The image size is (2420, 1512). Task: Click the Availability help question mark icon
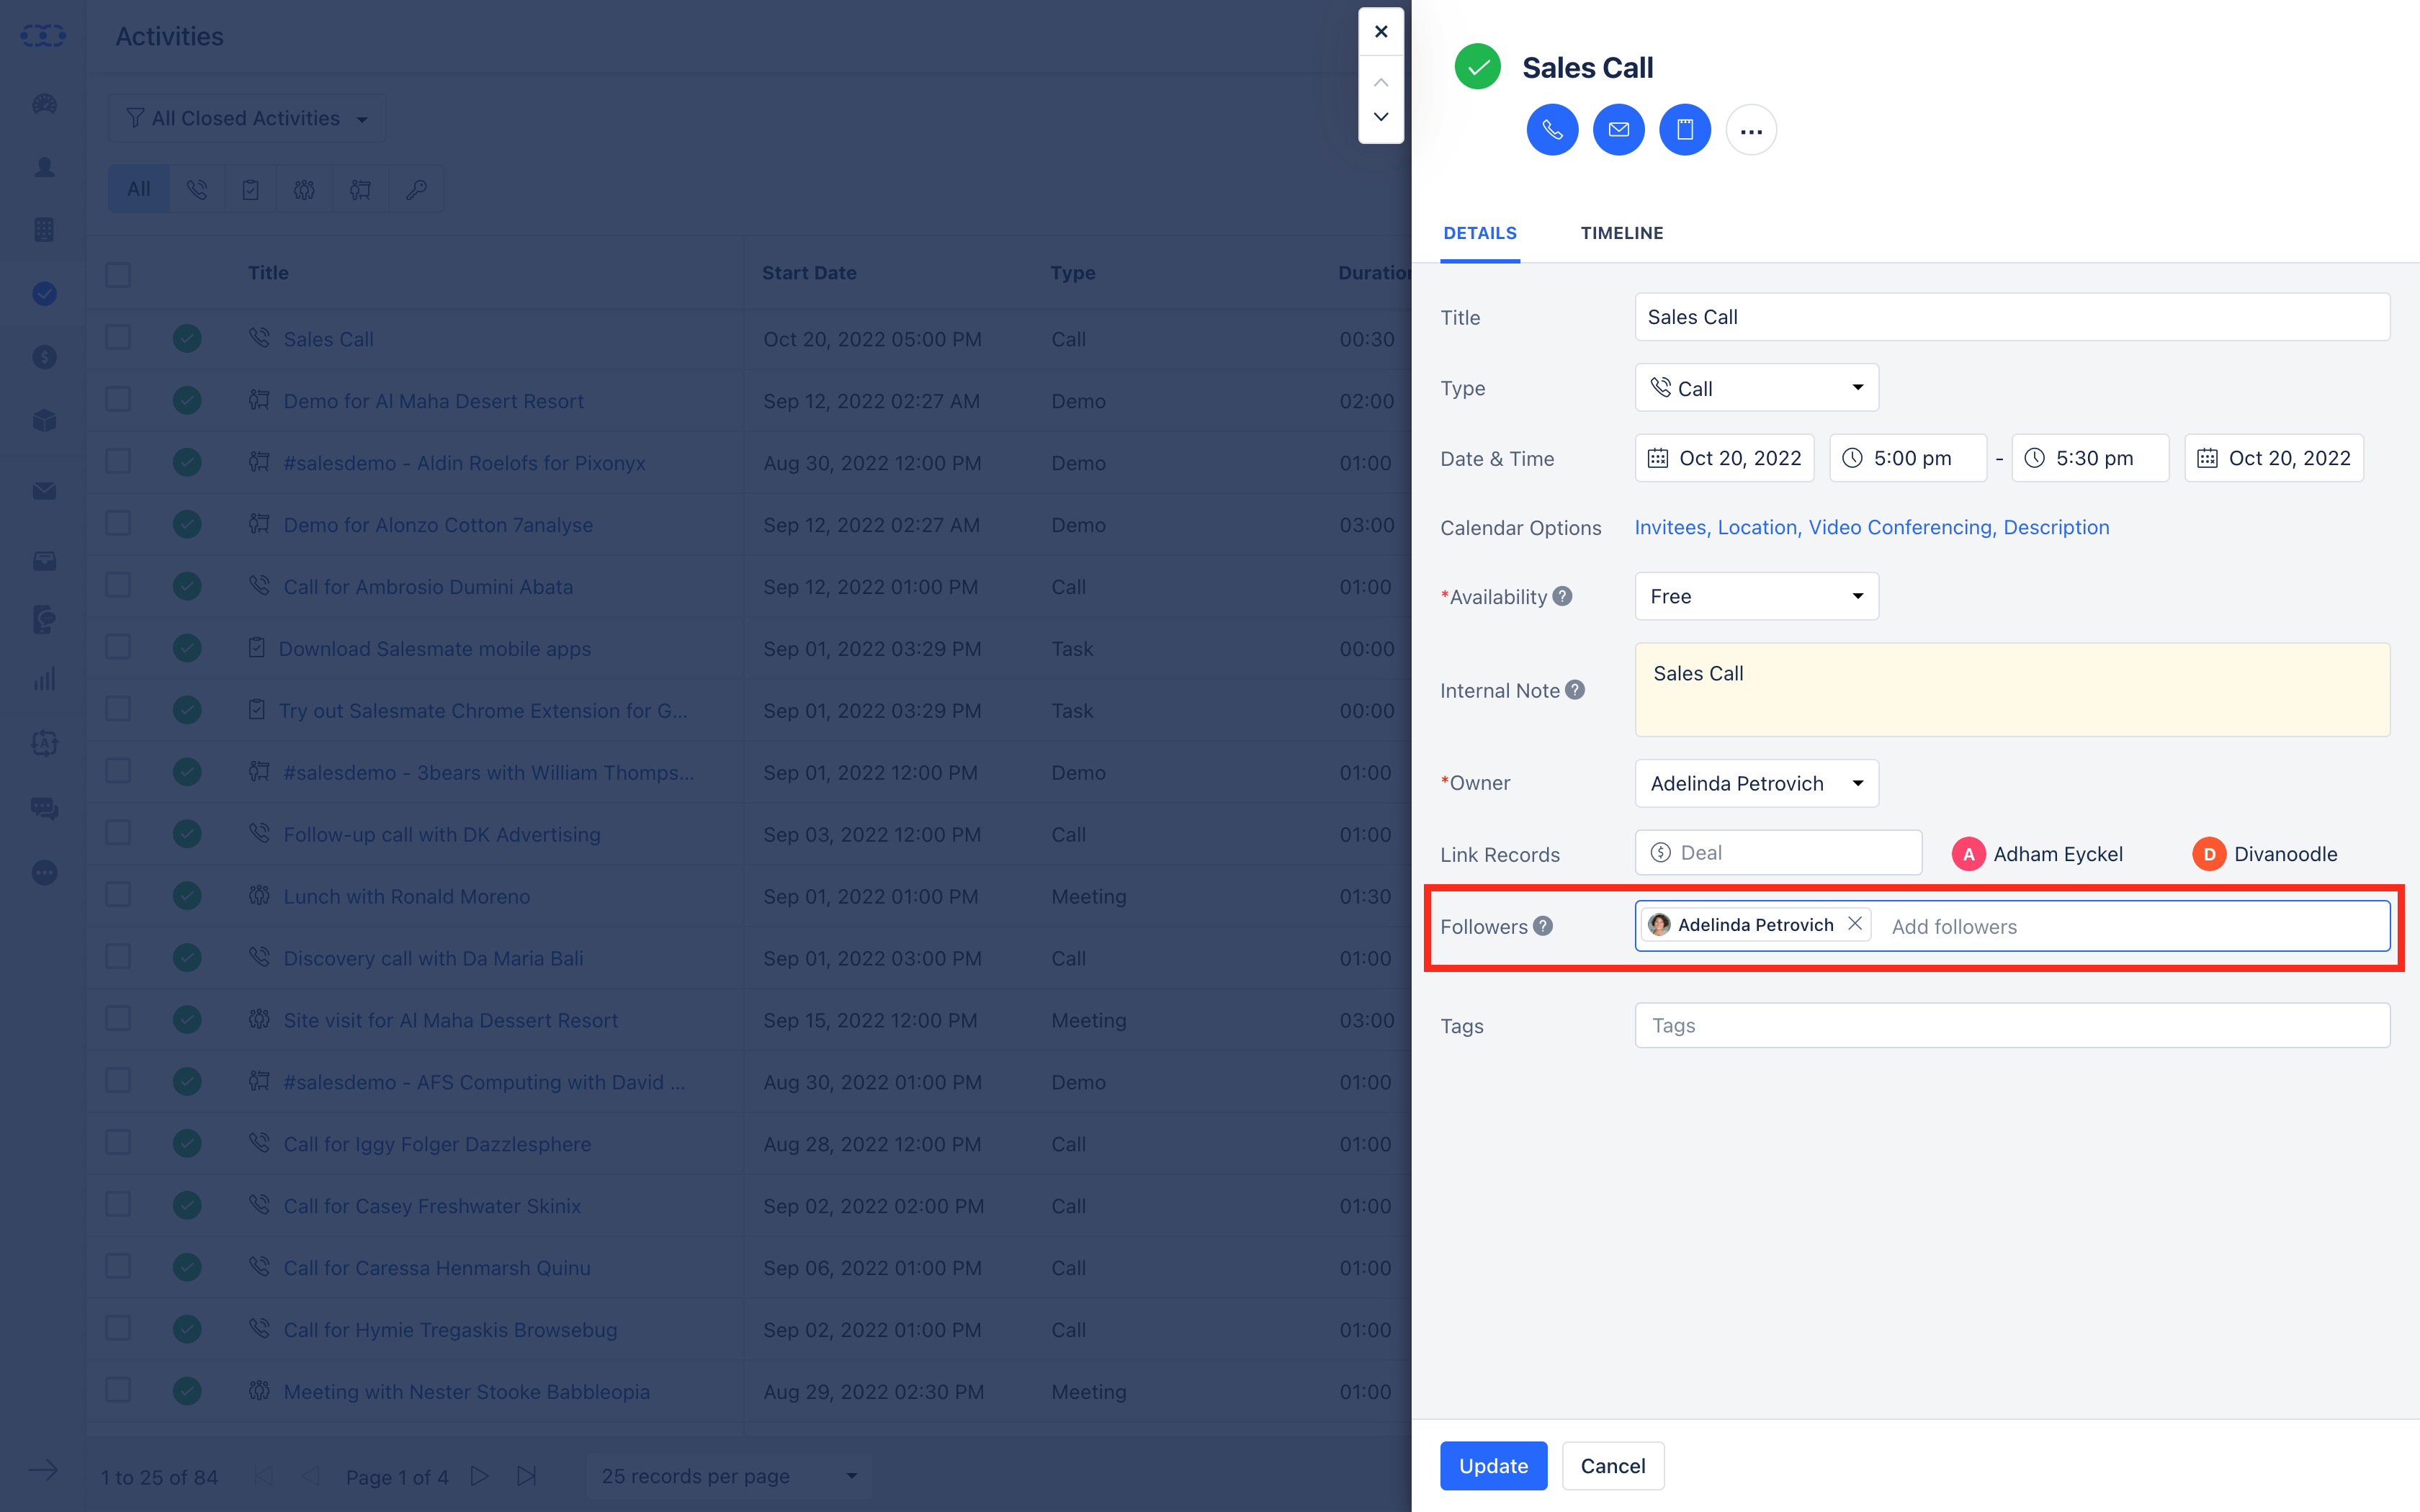click(x=1563, y=596)
